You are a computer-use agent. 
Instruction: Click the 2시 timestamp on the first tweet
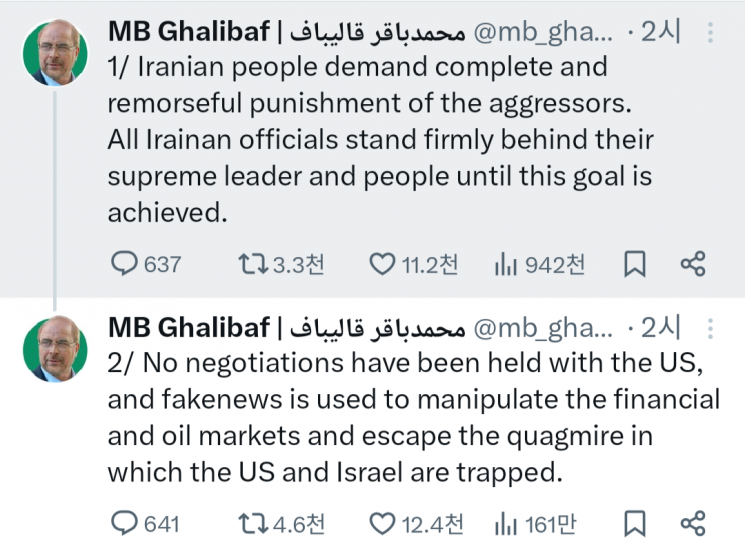(661, 33)
